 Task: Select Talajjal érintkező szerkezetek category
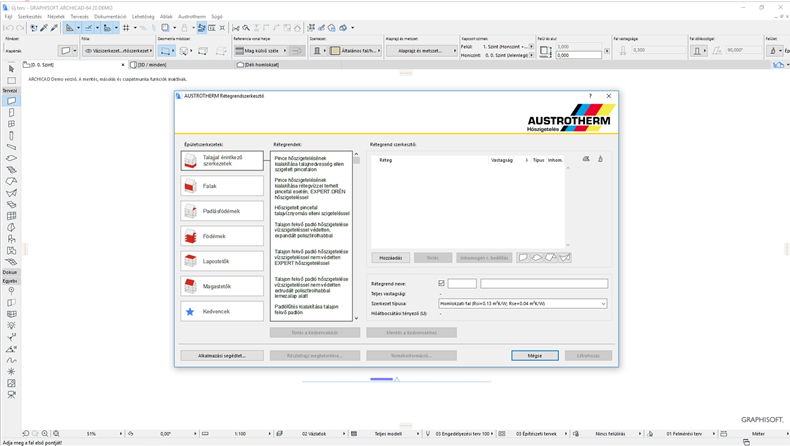pos(222,161)
